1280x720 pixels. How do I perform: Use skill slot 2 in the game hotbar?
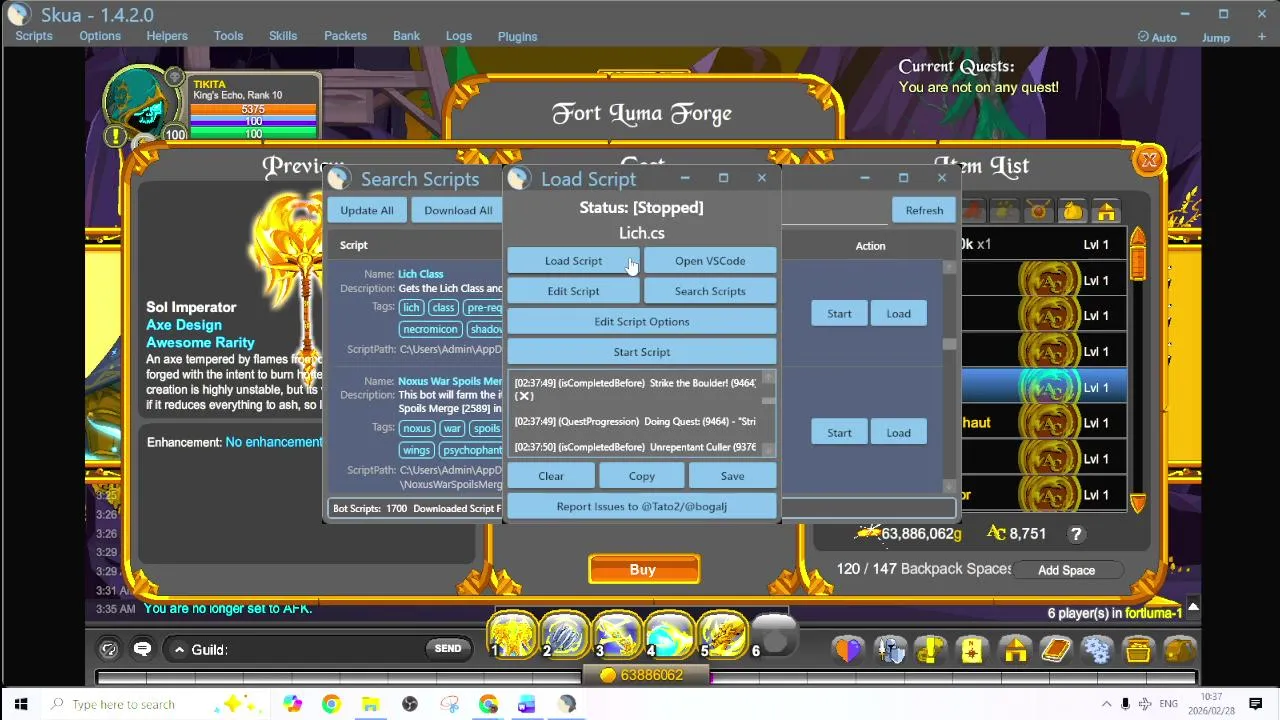[x=565, y=637]
